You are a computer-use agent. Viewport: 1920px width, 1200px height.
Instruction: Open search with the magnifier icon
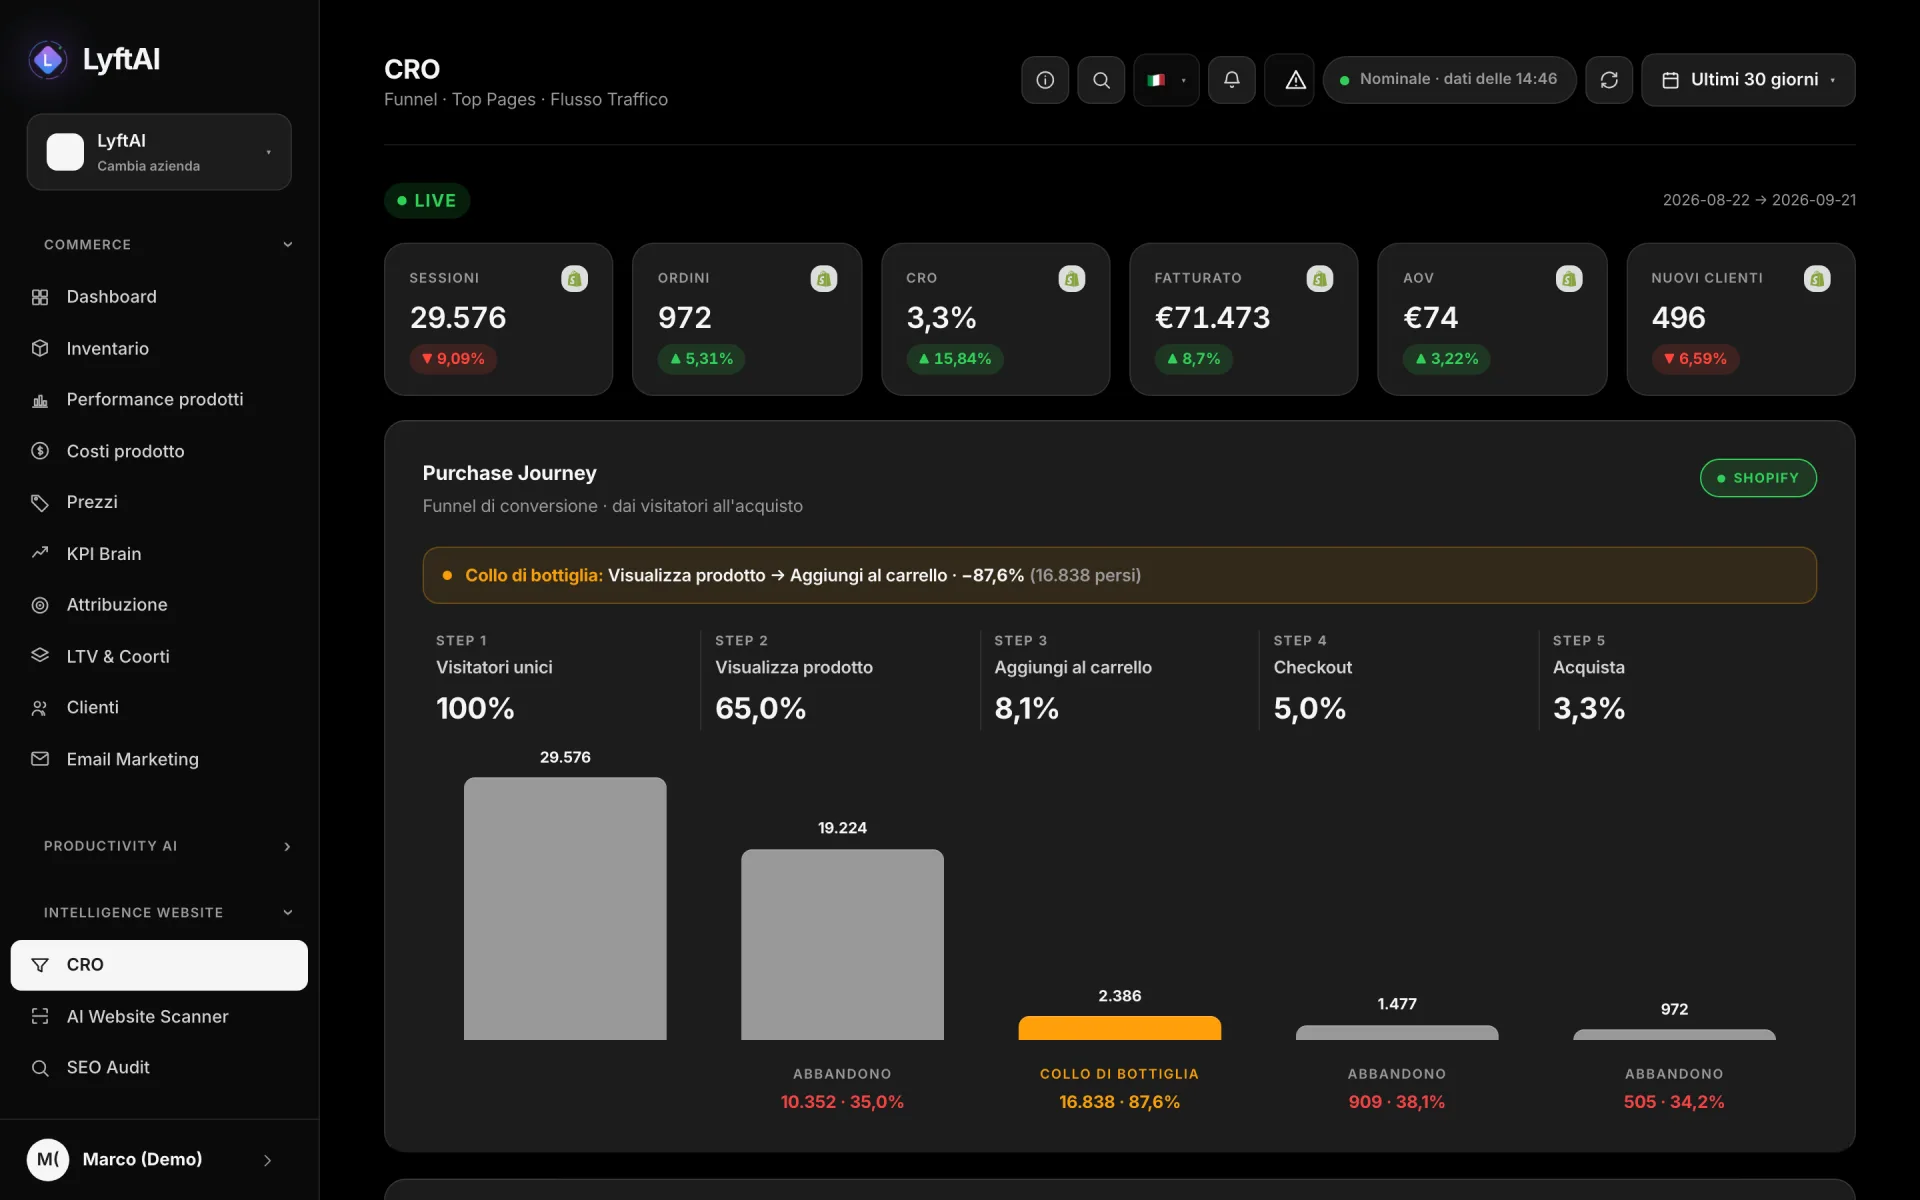click(x=1101, y=80)
